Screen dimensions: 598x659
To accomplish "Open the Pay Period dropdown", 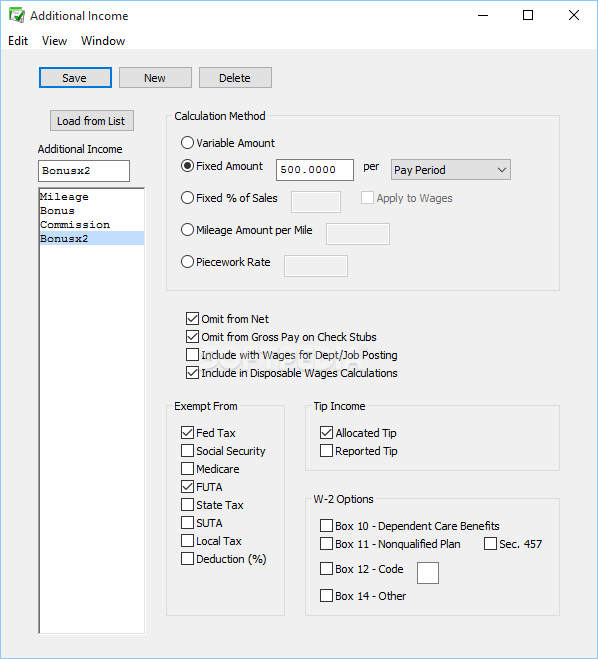I will [450, 170].
